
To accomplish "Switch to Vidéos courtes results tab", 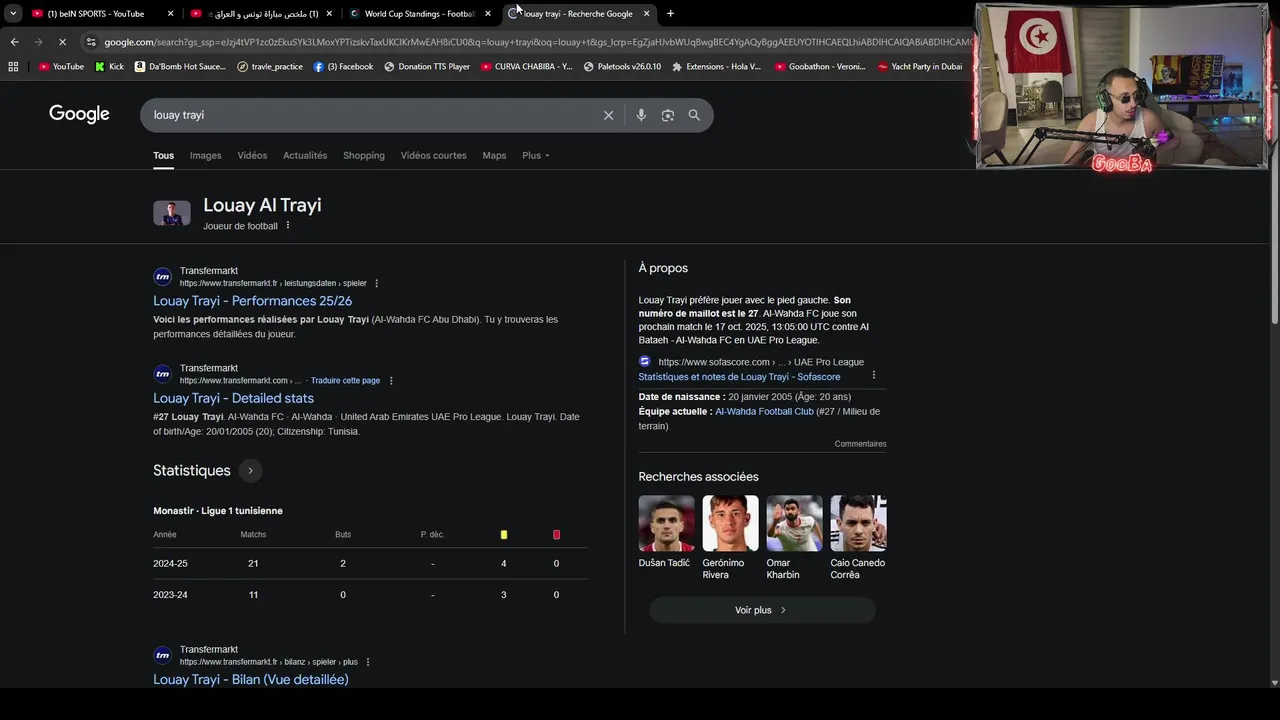I will [433, 155].
